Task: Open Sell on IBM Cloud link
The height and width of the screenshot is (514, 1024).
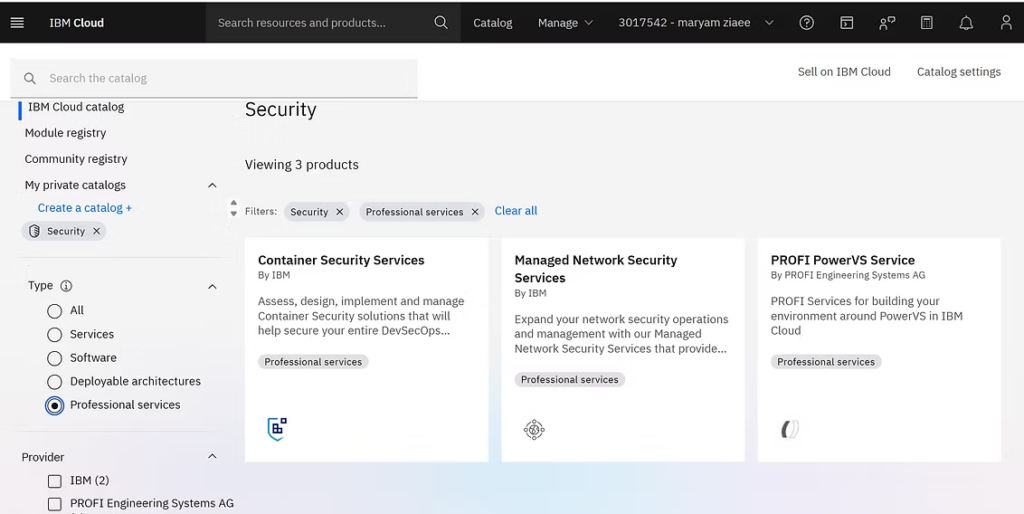Action: point(844,72)
